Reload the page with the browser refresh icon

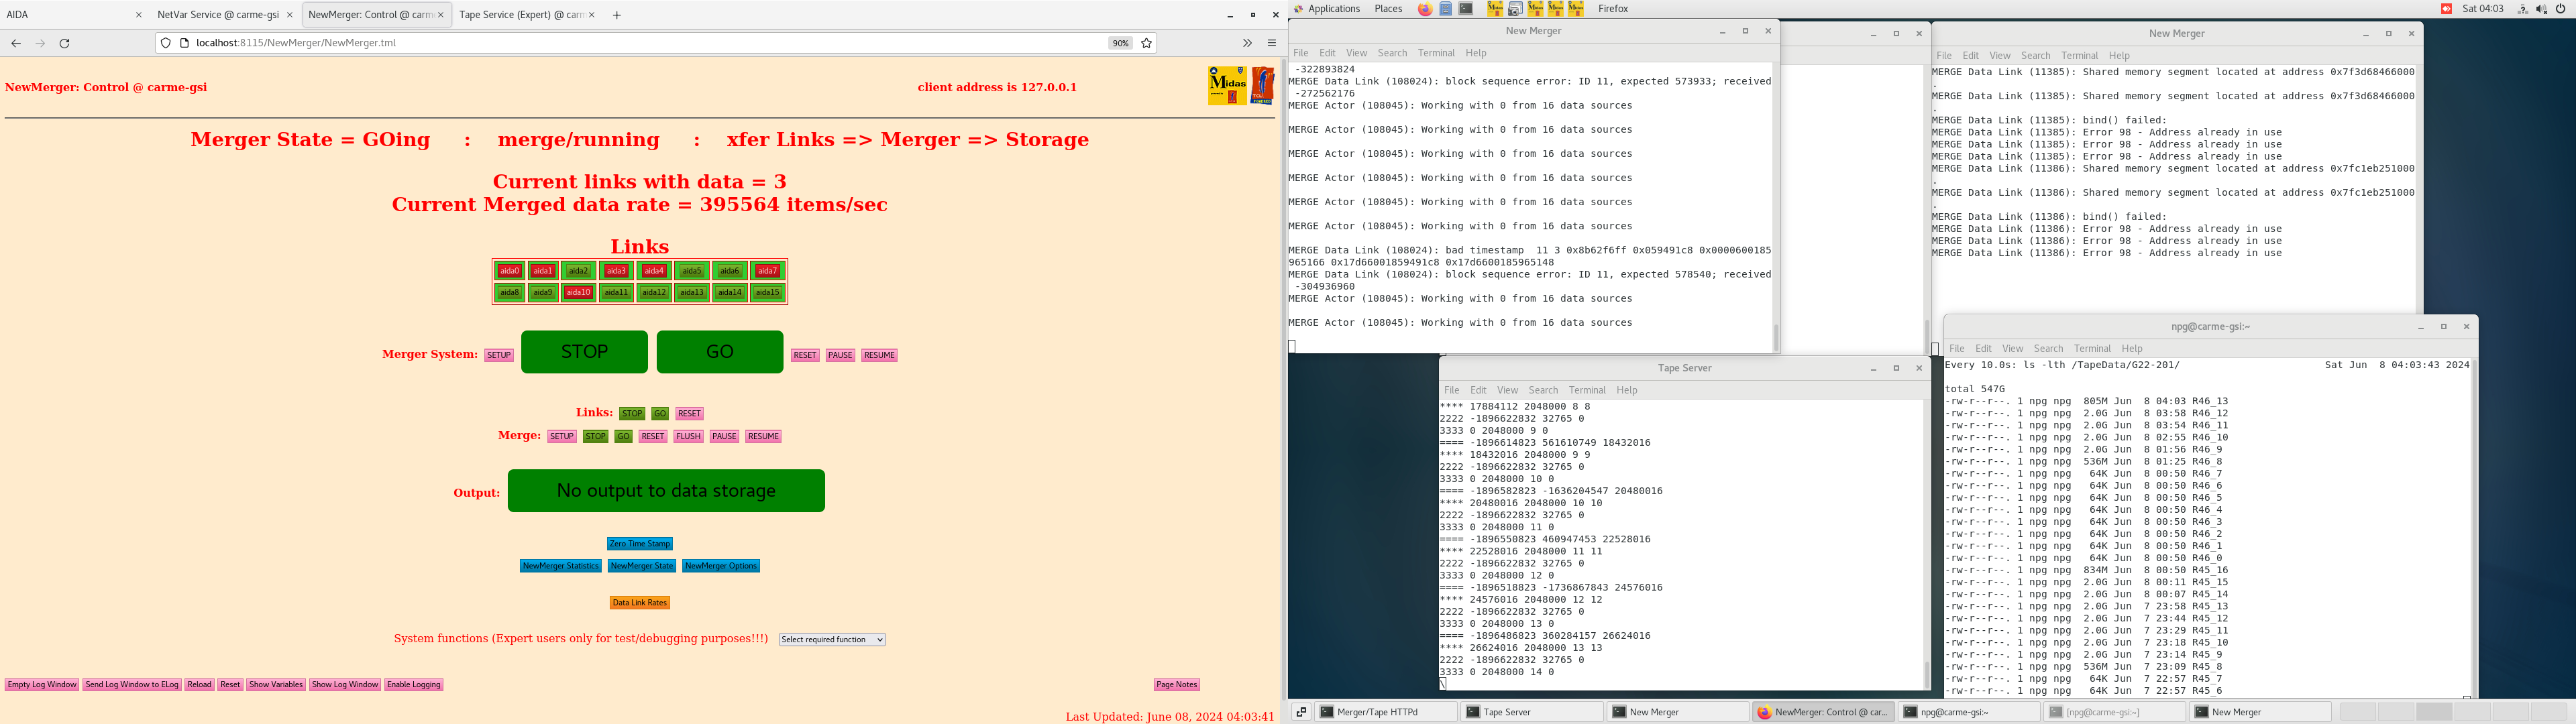point(65,43)
